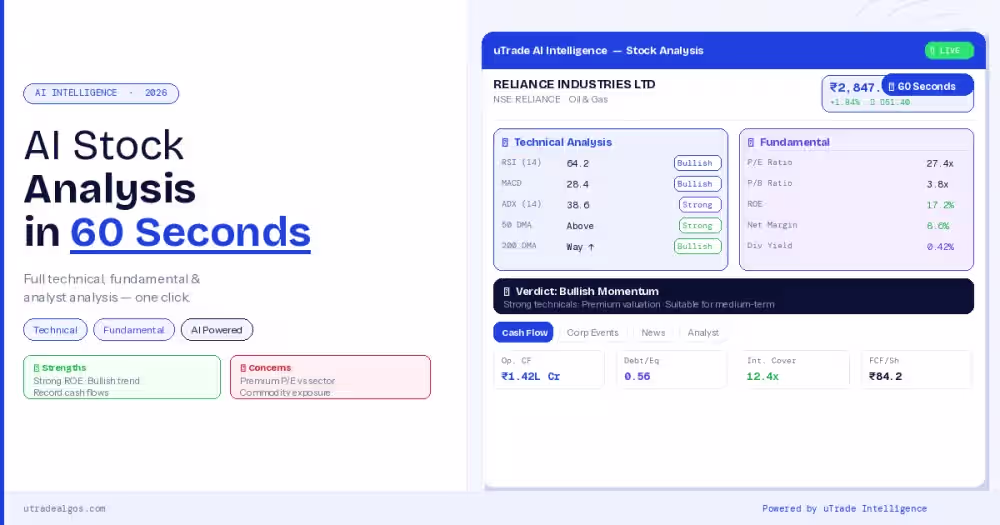Follow the underlined 60 Seconds headline link
1000x525 pixels.
pyautogui.click(x=190, y=232)
